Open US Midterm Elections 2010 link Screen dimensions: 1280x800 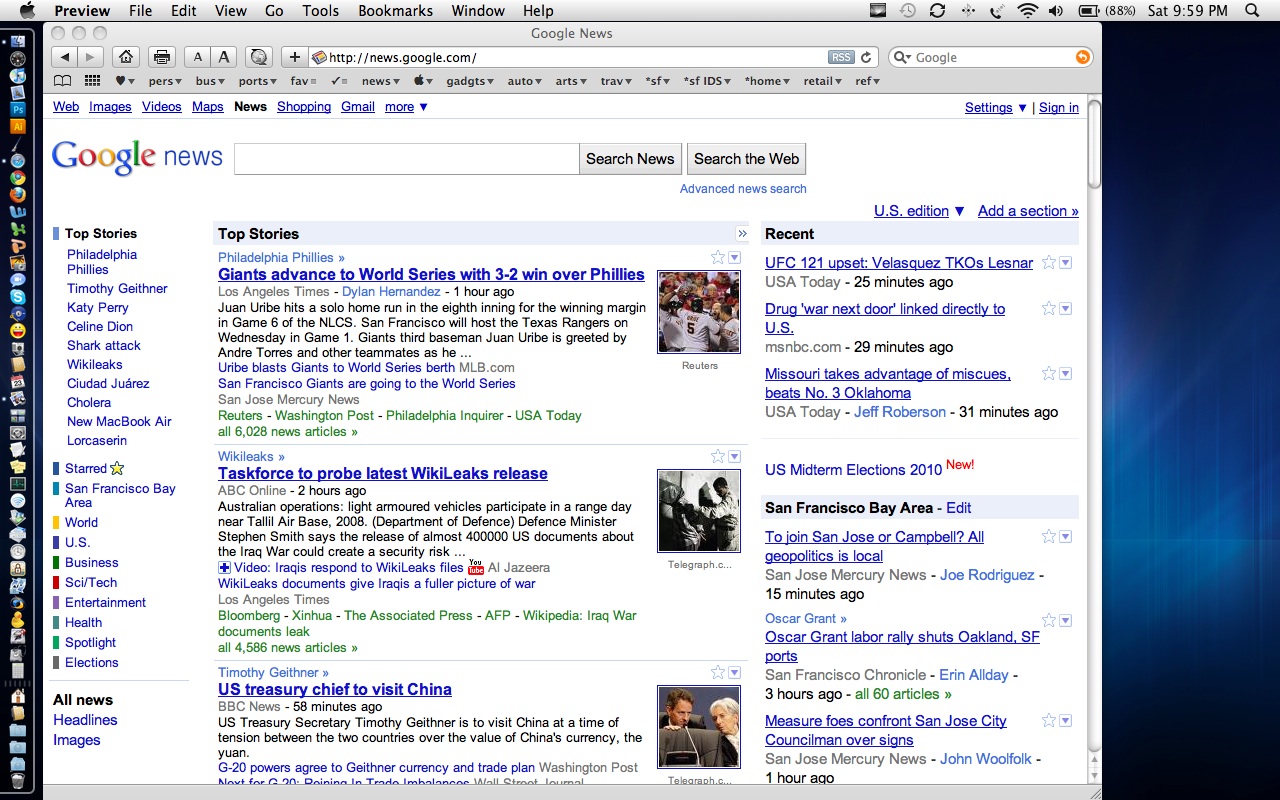[854, 470]
